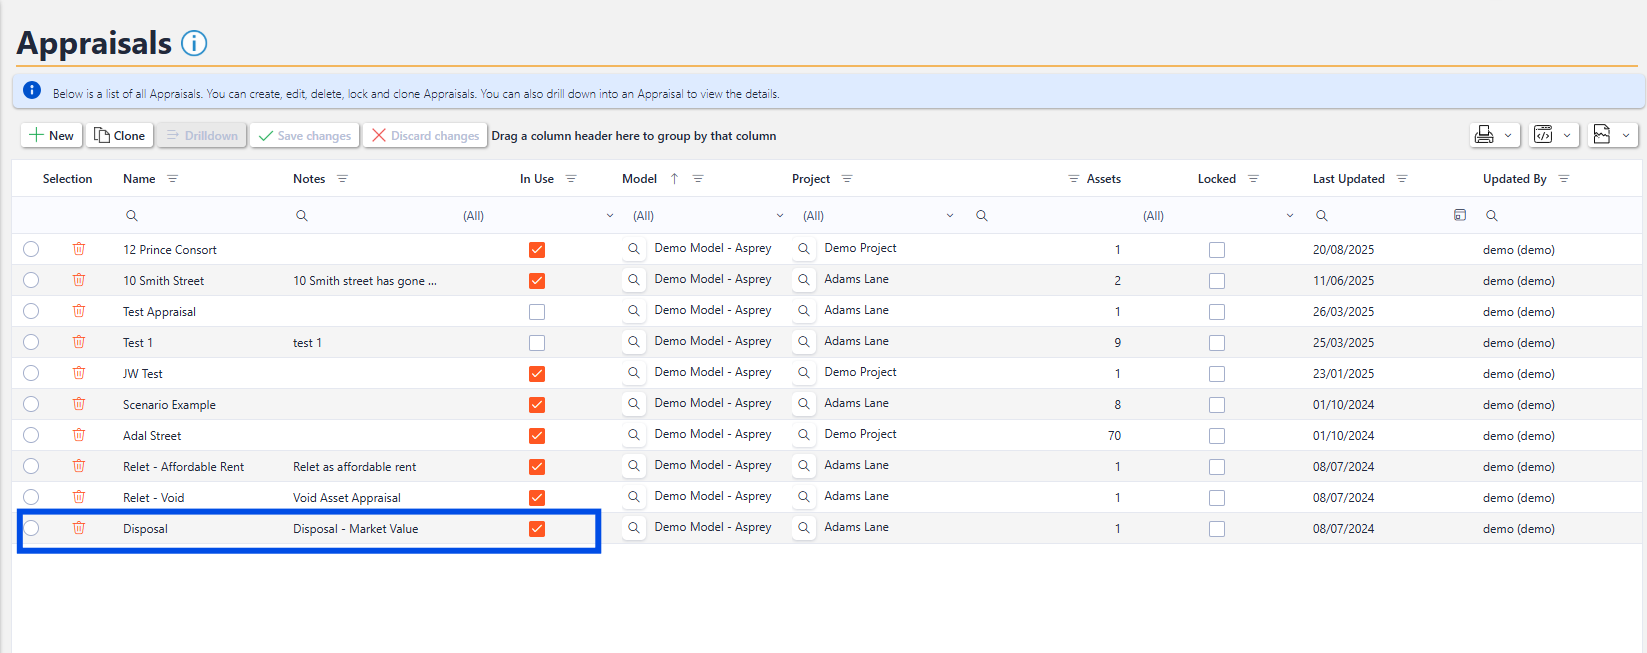Screen dimensions: 1647x653
Task: Delete the 12 Prince Consort appraisal
Action: click(x=79, y=249)
